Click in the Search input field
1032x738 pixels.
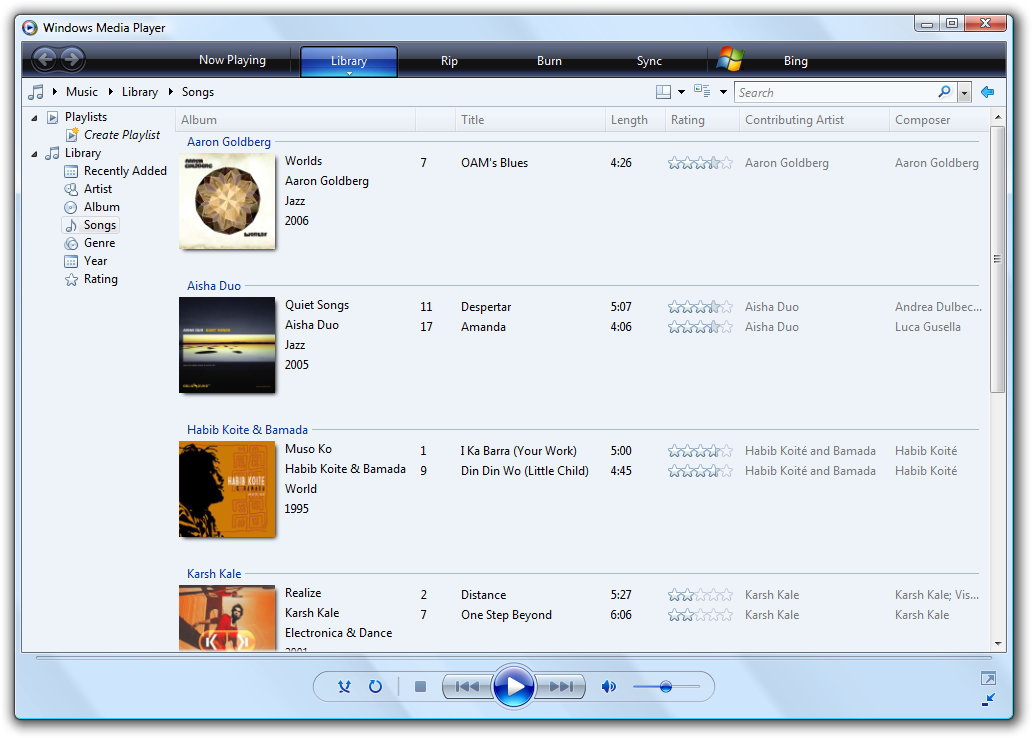click(835, 93)
